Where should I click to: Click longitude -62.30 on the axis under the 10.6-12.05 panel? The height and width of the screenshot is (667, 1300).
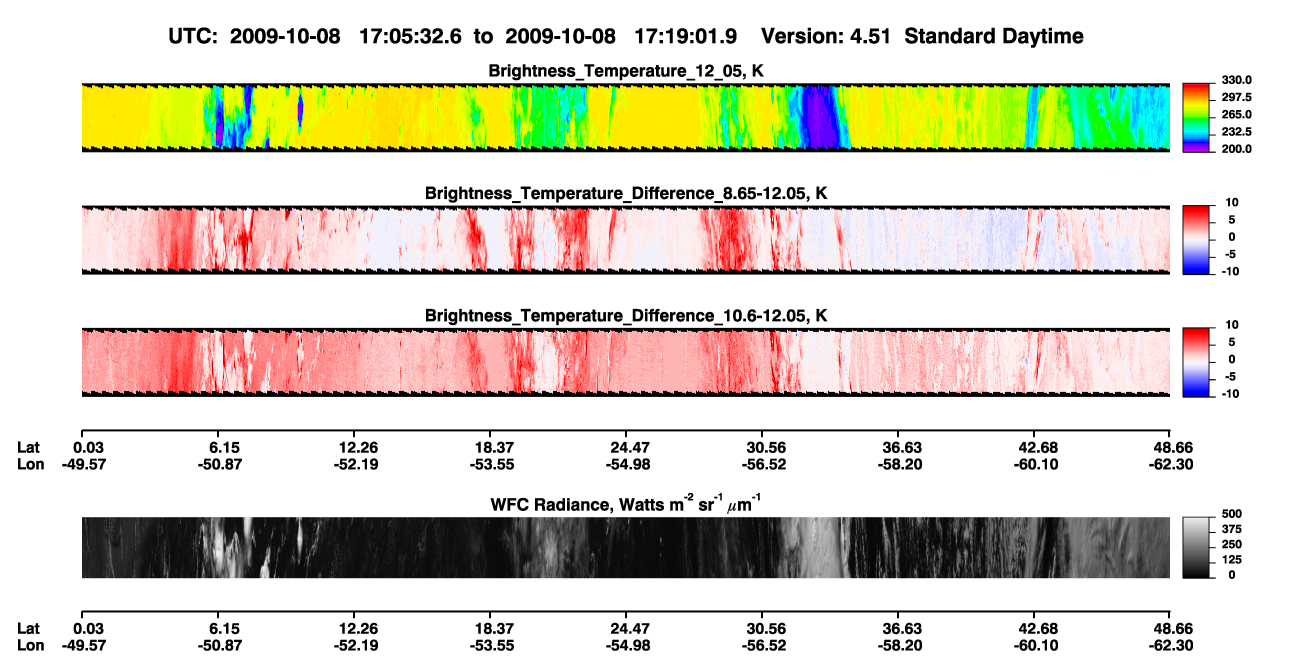[1169, 463]
